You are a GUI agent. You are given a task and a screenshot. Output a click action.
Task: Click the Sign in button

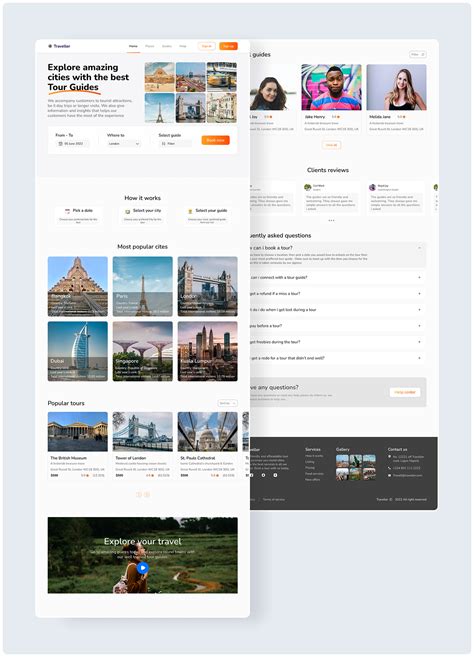[207, 46]
